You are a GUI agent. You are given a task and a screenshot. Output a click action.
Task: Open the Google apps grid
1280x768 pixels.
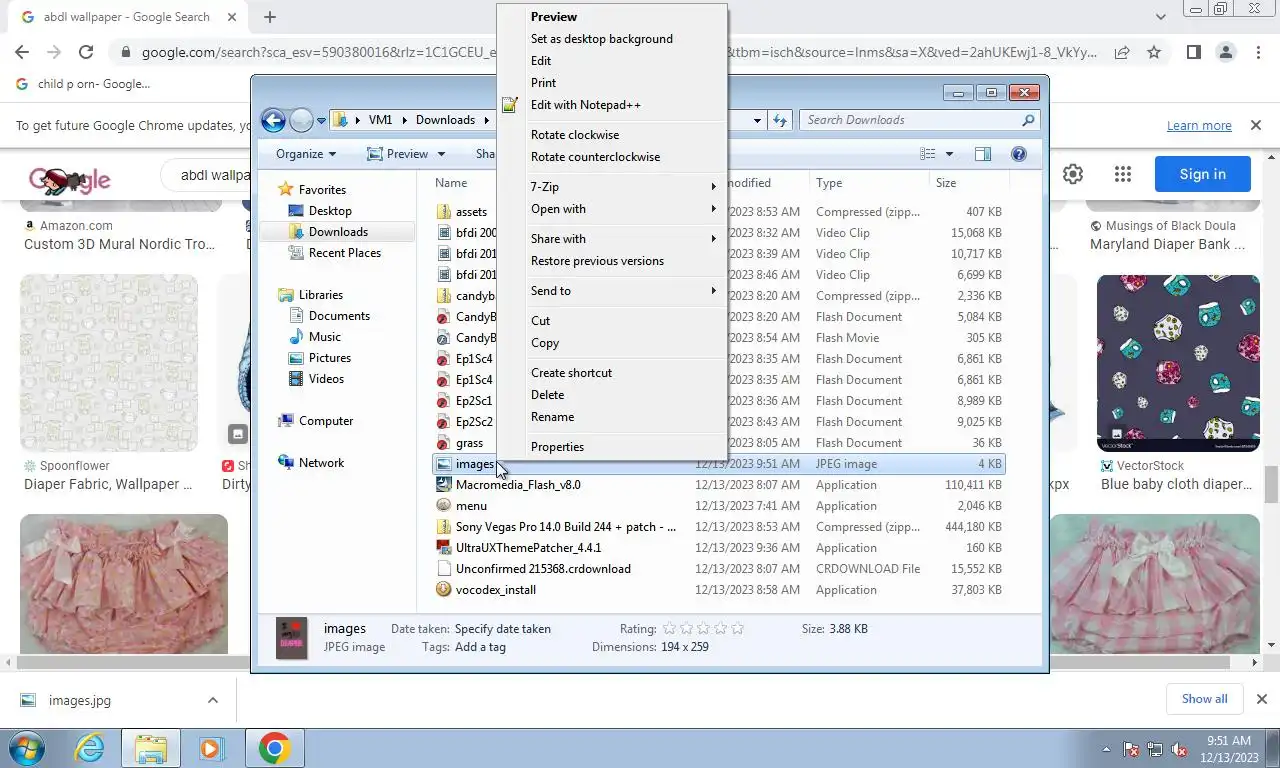pos(1123,174)
